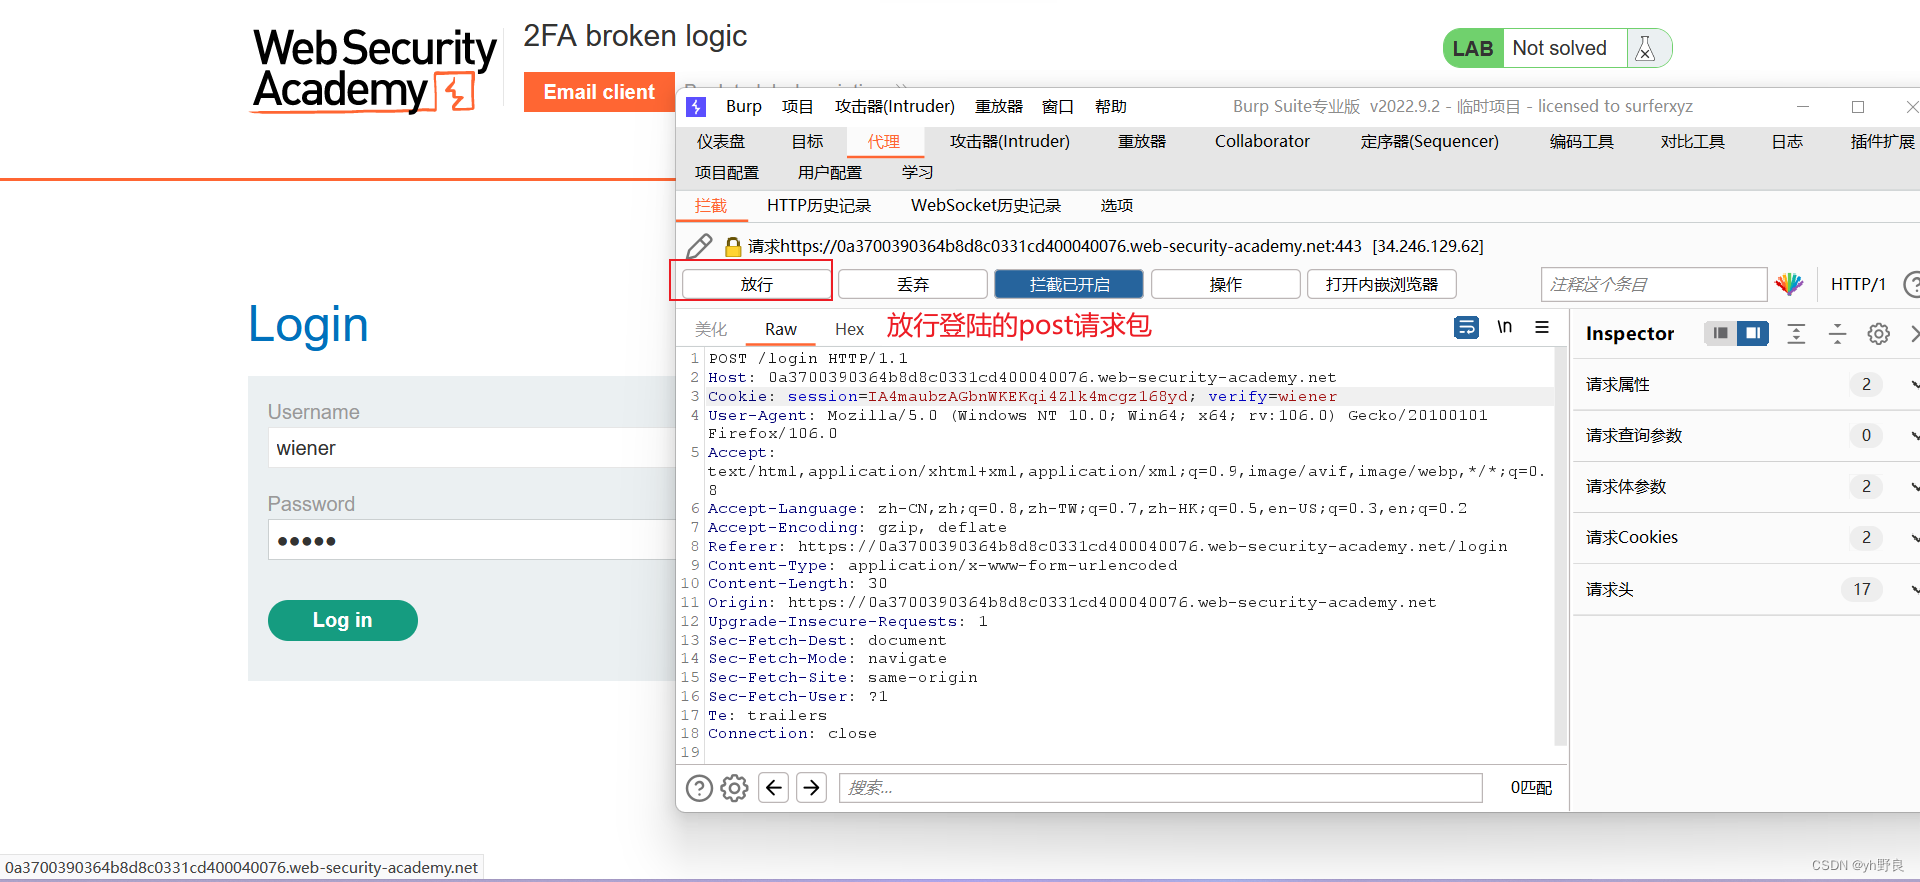The height and width of the screenshot is (882, 1920).
Task: Select the 代理 tab
Action: (x=883, y=142)
